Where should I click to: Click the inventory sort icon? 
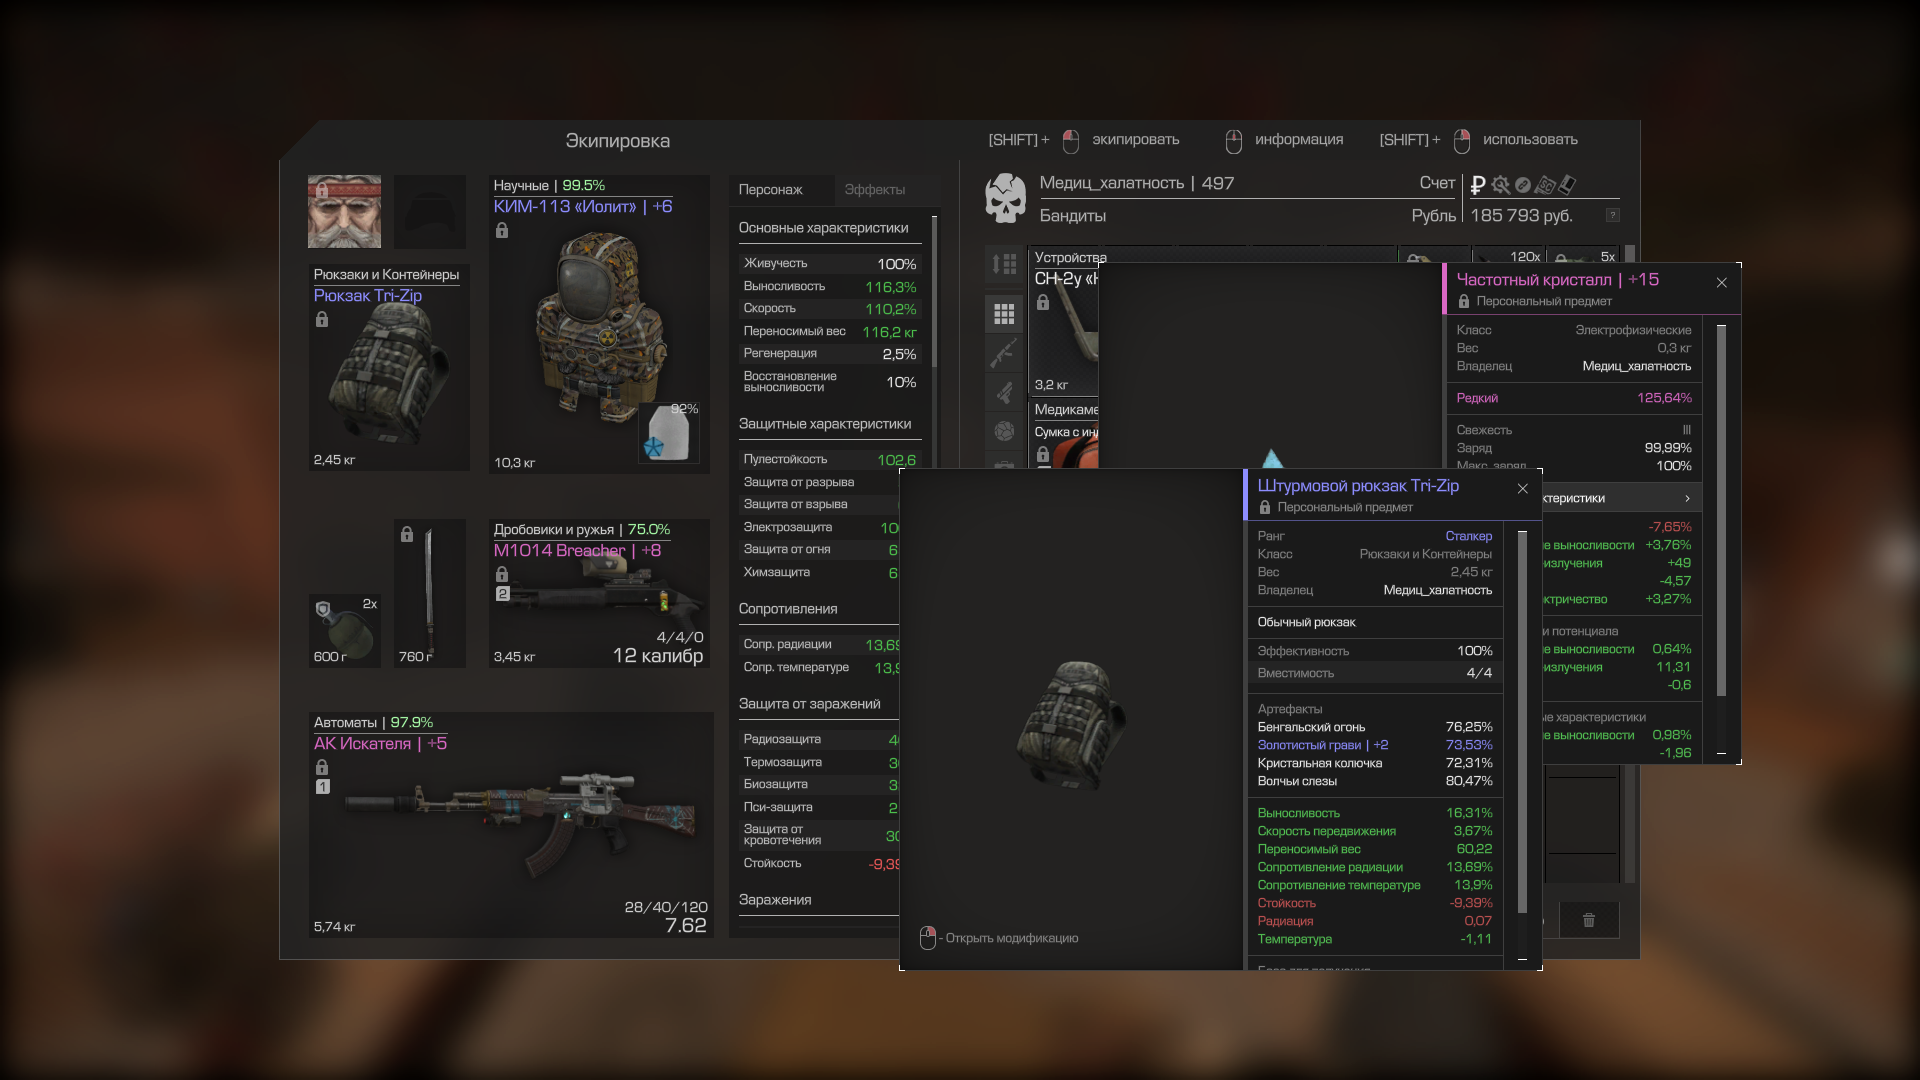coord(1004,264)
